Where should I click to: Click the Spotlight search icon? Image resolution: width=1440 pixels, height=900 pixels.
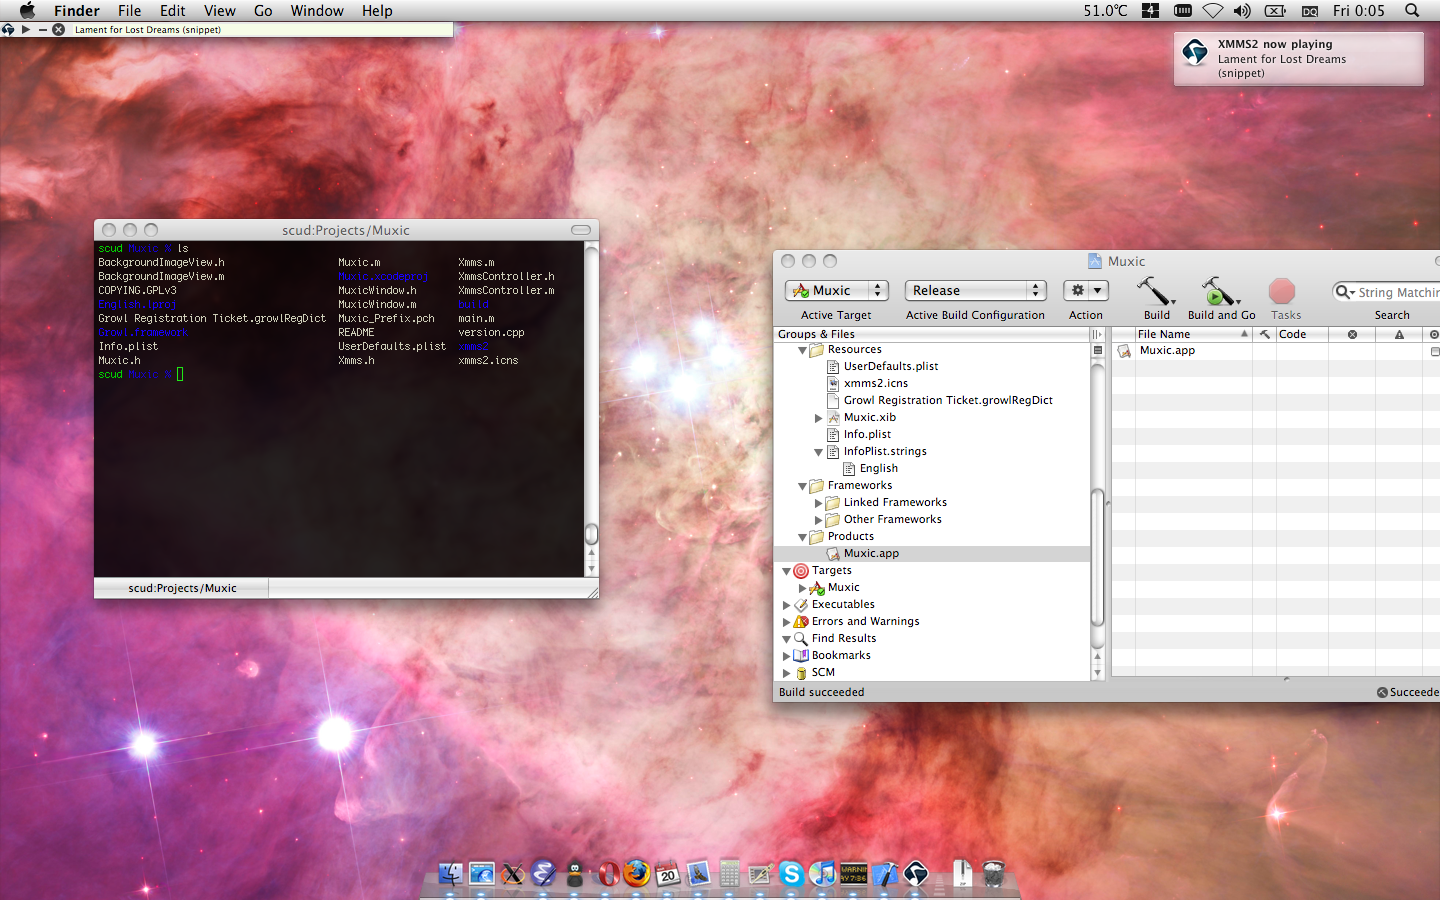click(x=1411, y=11)
